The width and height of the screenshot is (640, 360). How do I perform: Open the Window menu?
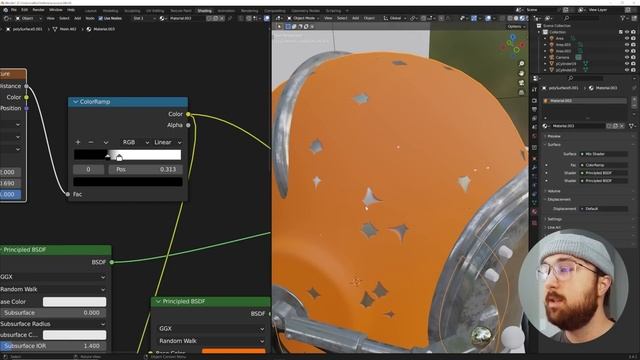pos(56,10)
